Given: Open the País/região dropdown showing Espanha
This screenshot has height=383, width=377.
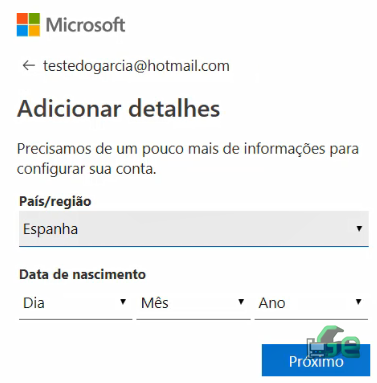Looking at the screenshot, I should [194, 229].
